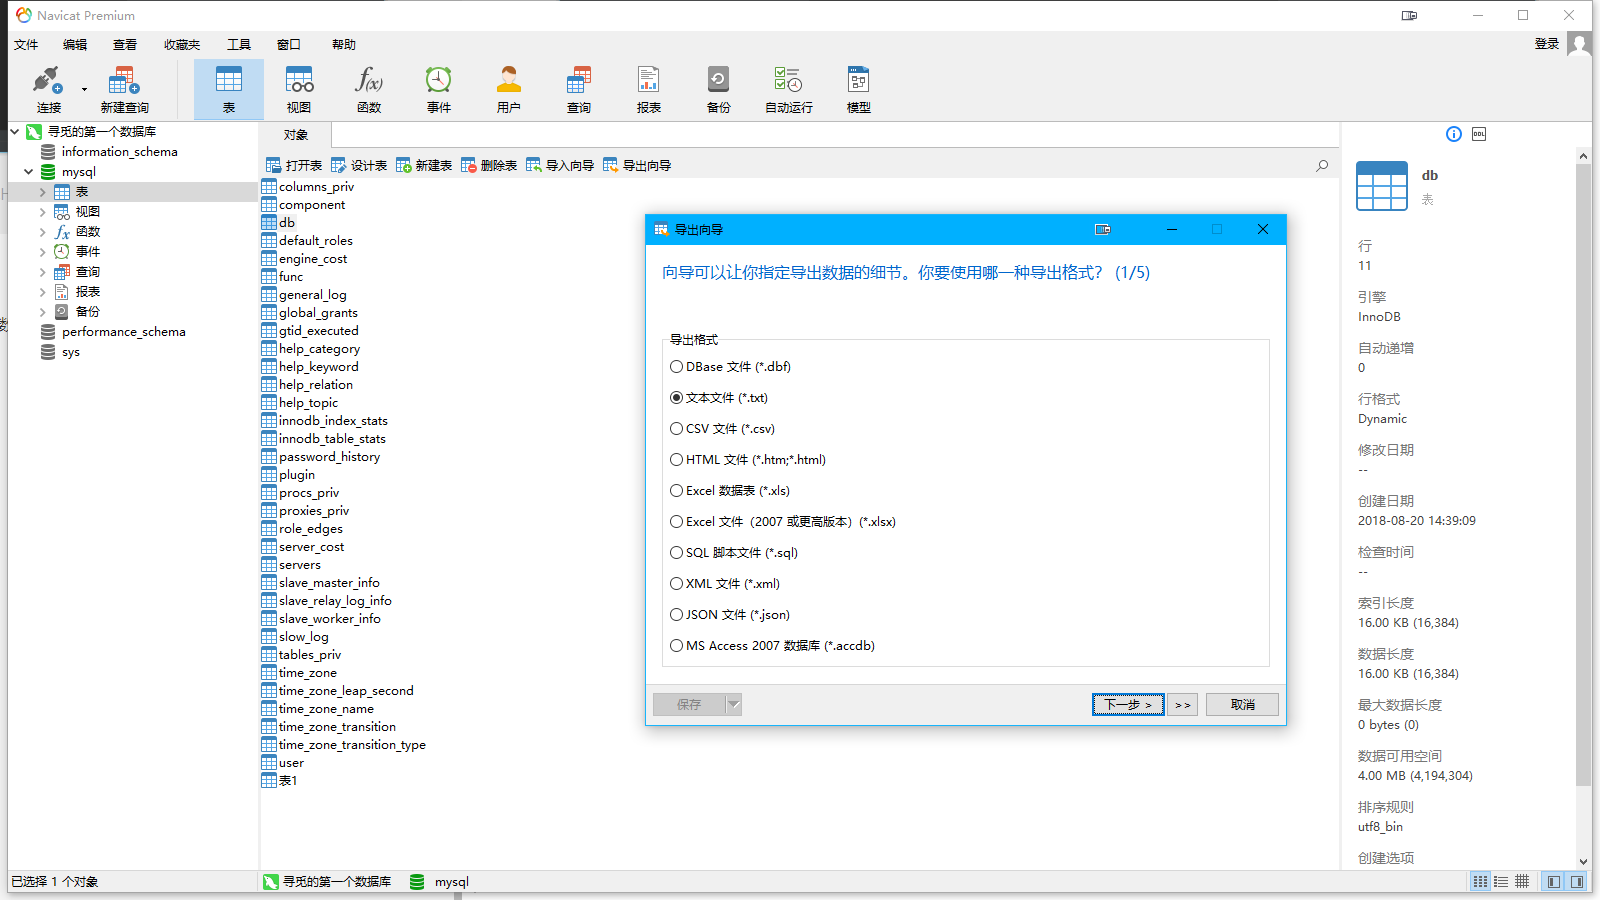The image size is (1600, 900).
Task: Collapse the mysql database node
Action: [29, 171]
